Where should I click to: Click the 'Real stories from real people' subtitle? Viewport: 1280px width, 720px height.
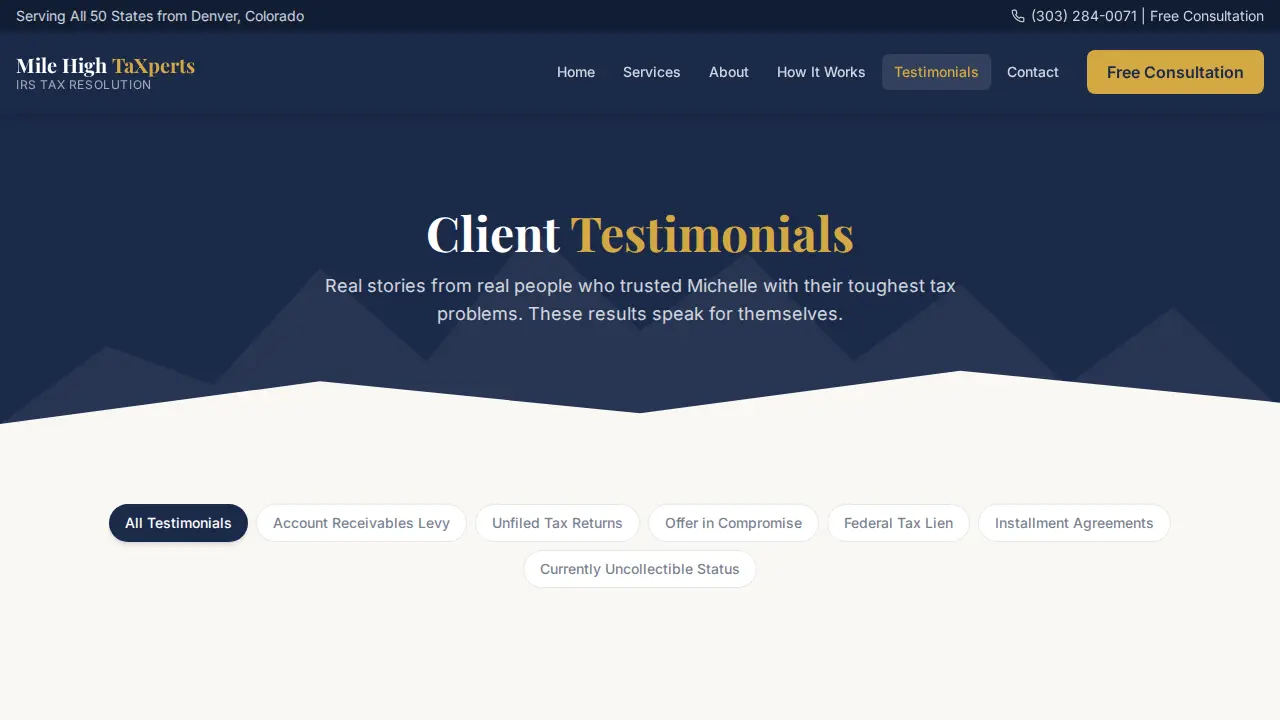coord(640,300)
